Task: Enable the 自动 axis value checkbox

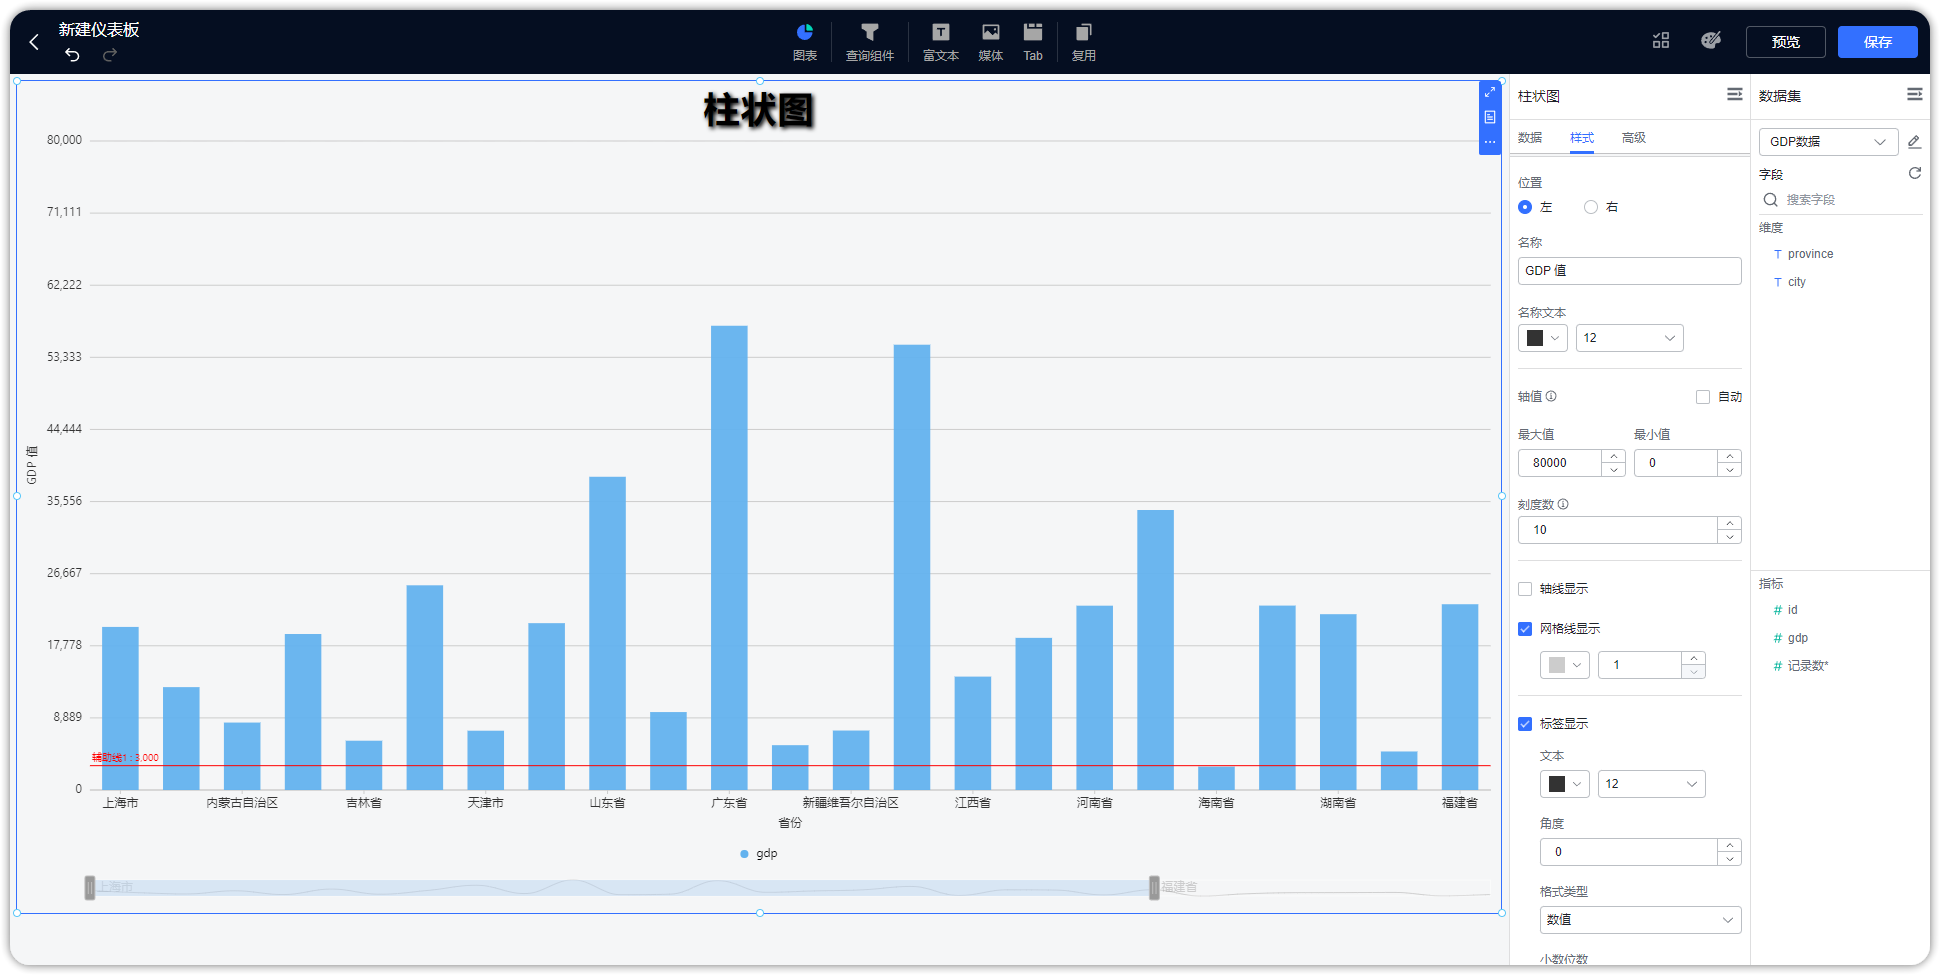Action: (x=1703, y=397)
